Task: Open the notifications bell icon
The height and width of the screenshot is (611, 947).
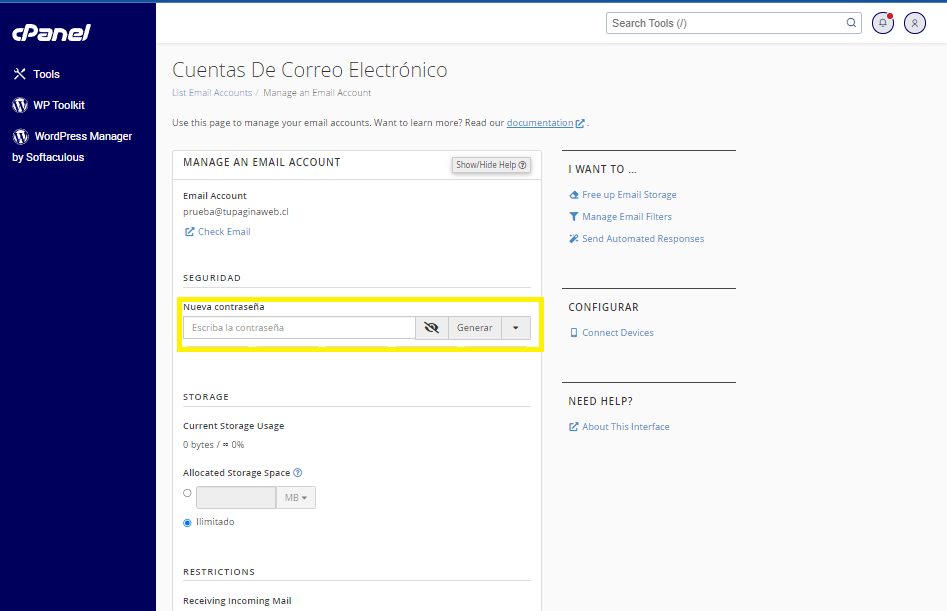Action: [882, 23]
